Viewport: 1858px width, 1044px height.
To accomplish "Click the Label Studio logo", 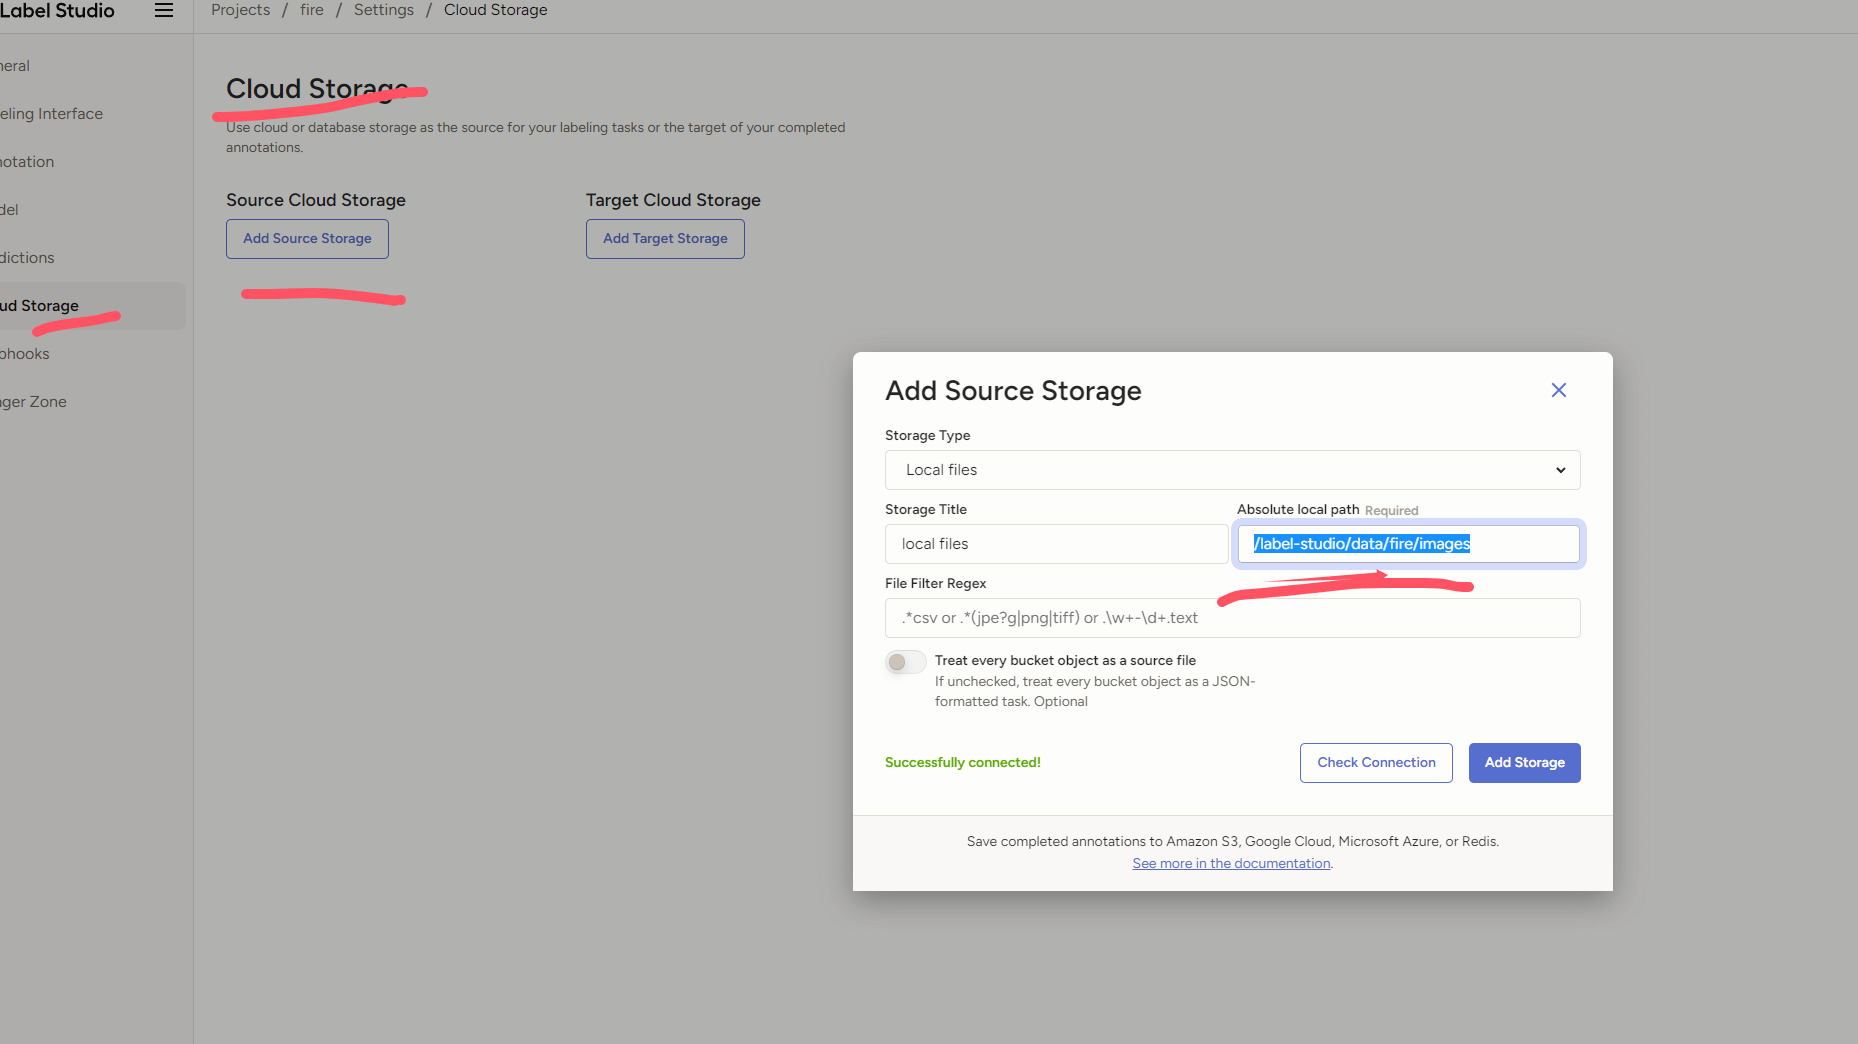I will (x=57, y=11).
